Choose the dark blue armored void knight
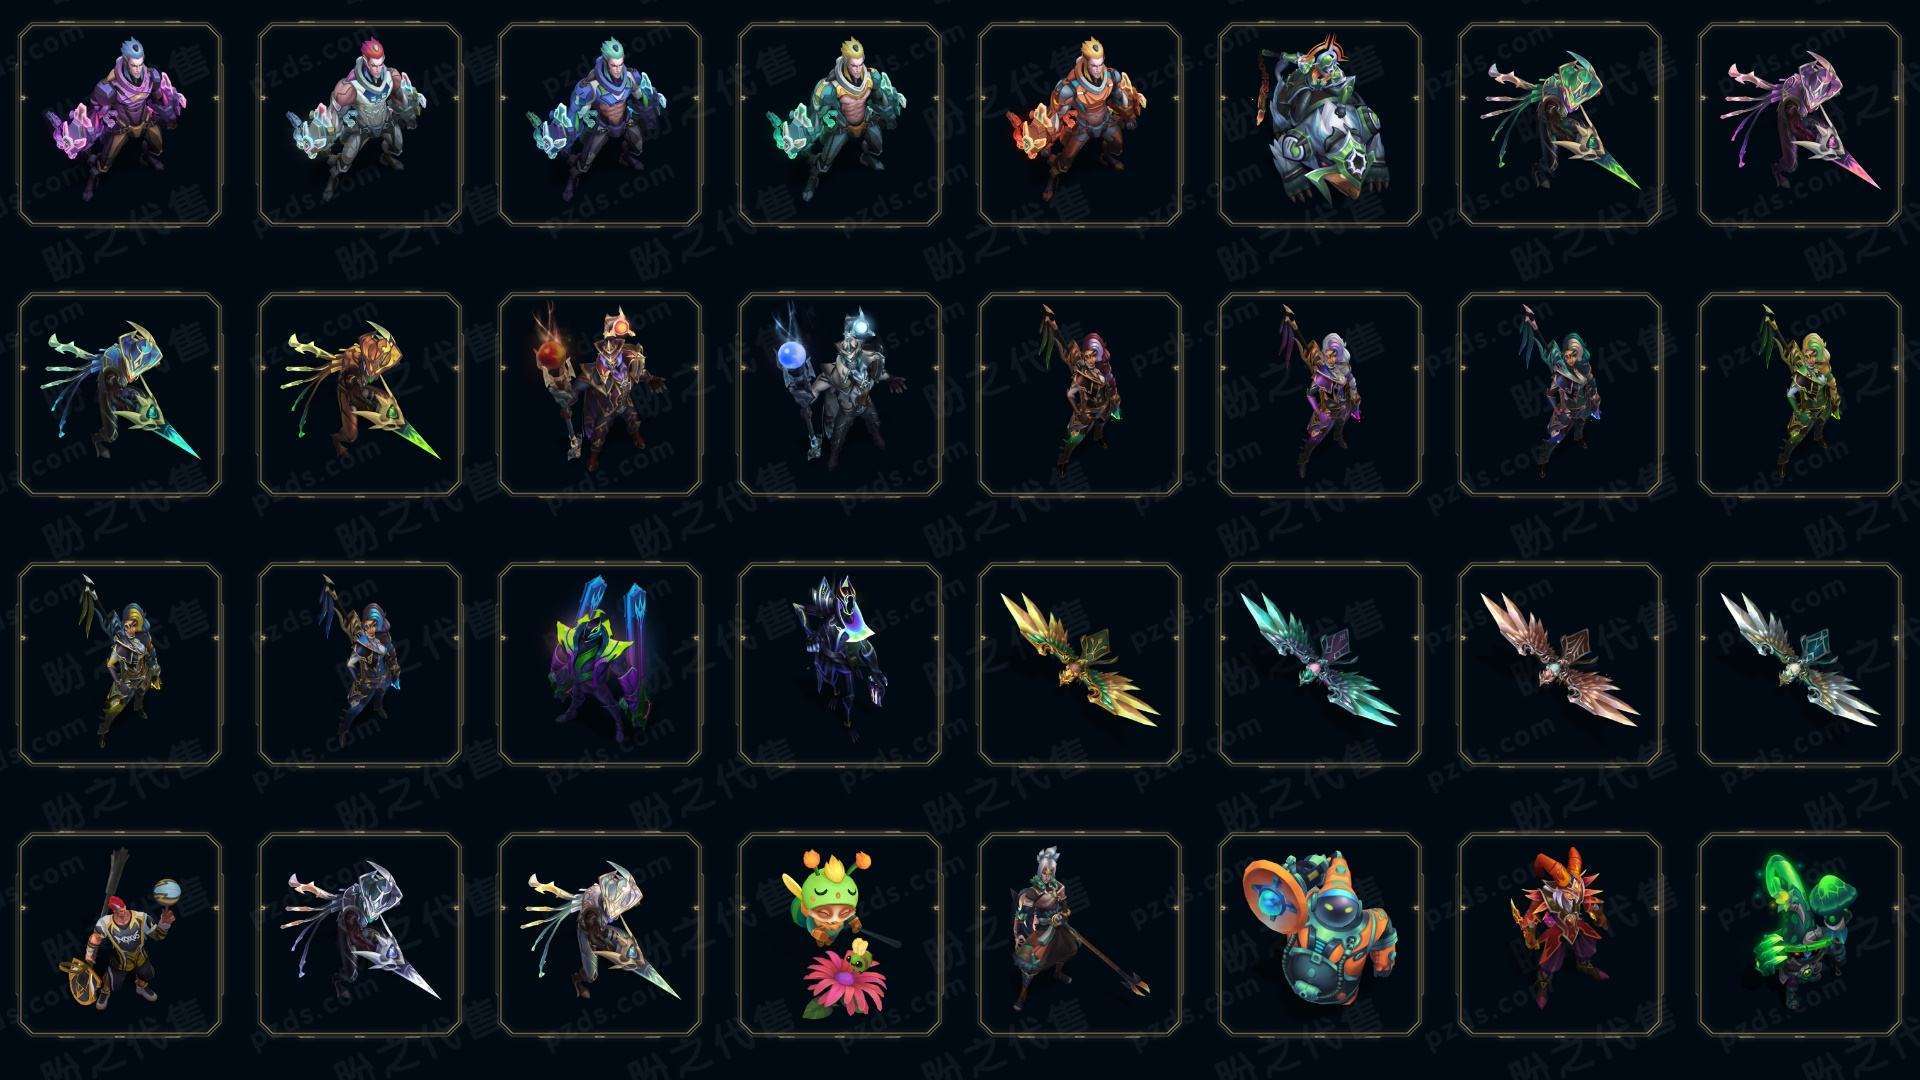 (x=840, y=664)
